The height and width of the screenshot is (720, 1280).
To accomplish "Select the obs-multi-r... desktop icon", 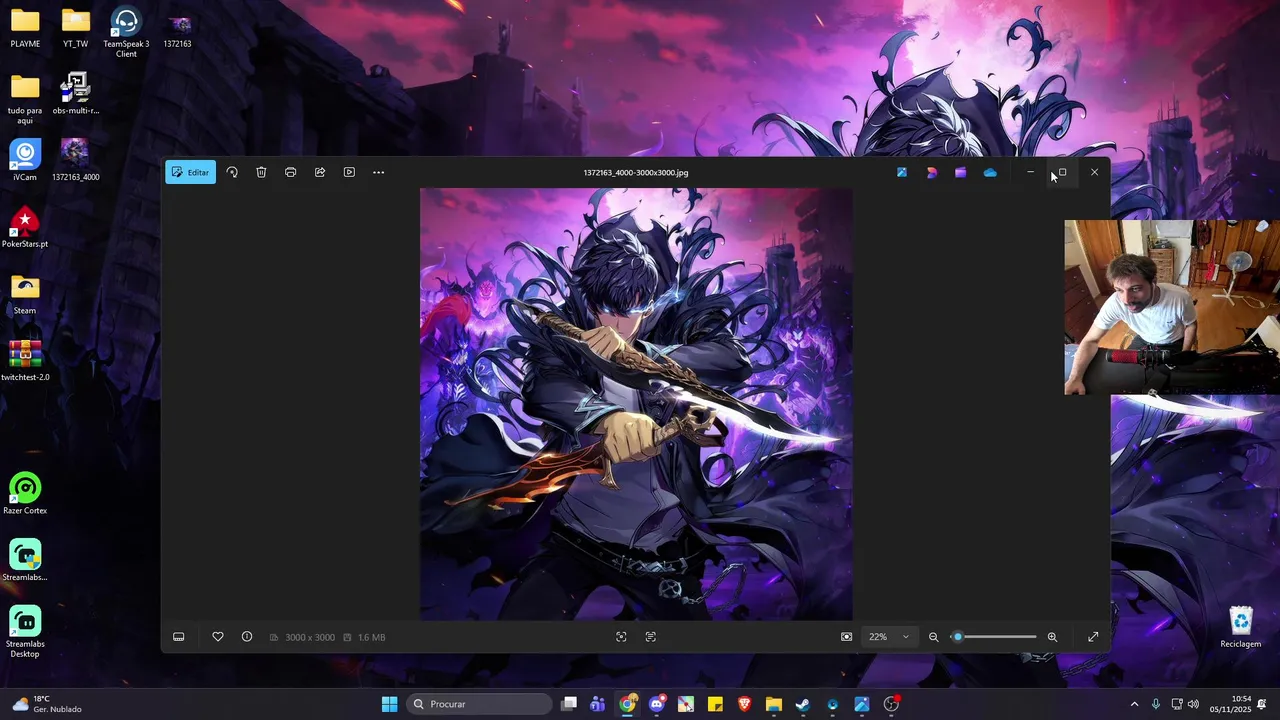I will pyautogui.click(x=75, y=94).
